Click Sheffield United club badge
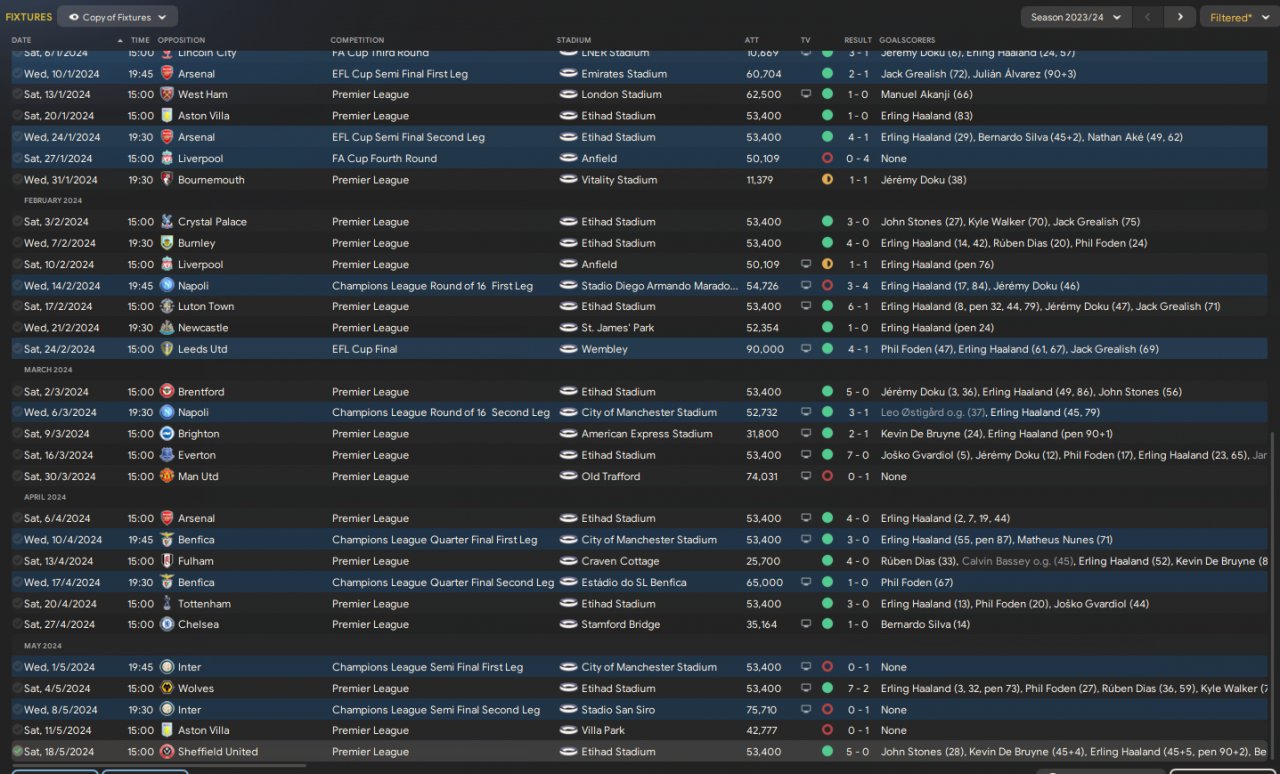The height and width of the screenshot is (774, 1280). pos(167,752)
